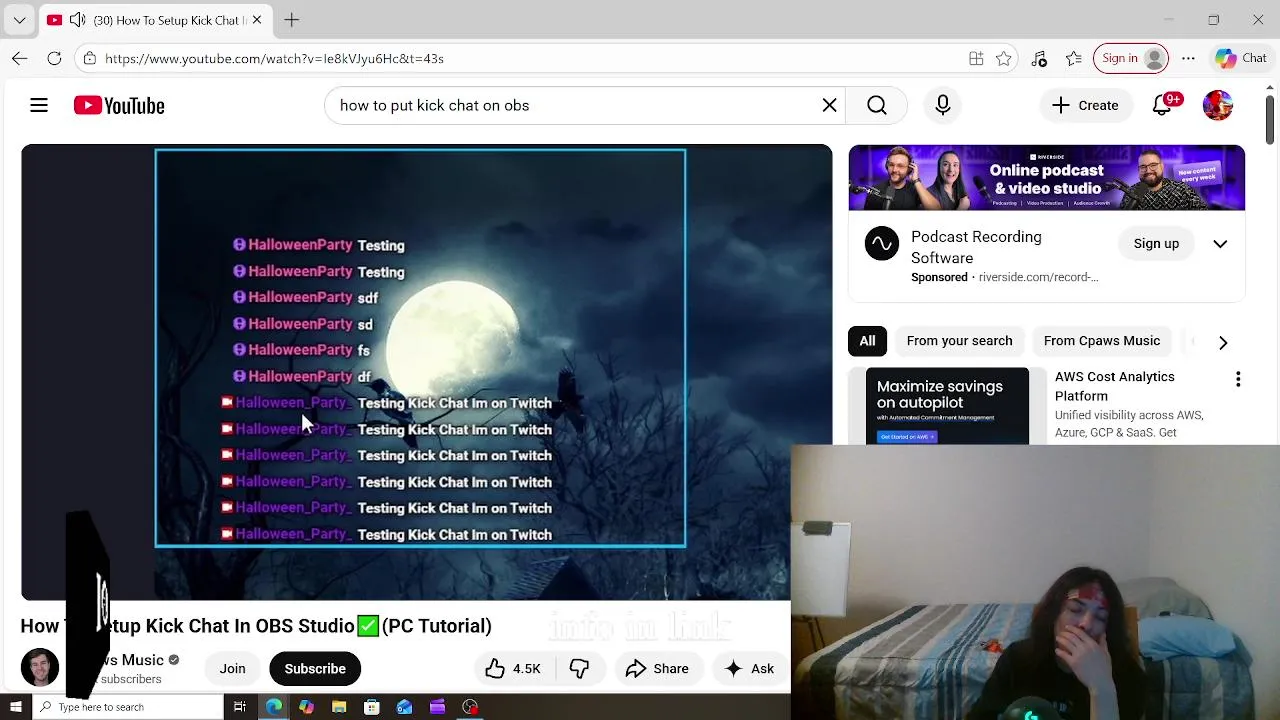
Task: Open the Riverside podcast ad banner
Action: point(1046,178)
